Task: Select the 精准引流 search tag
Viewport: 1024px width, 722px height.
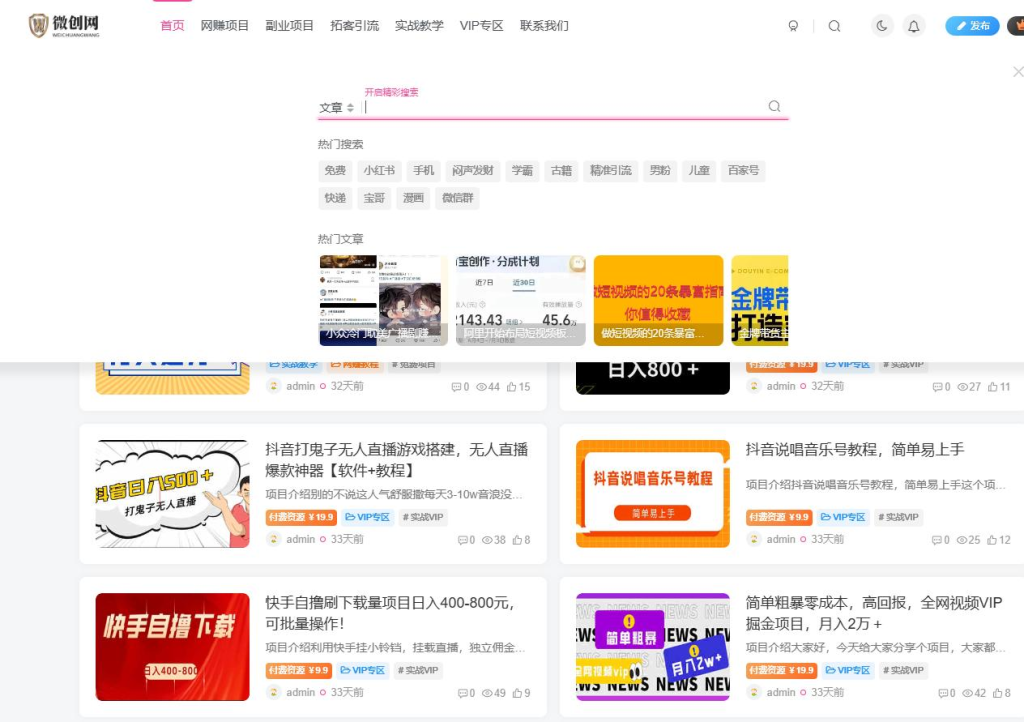Action: pyautogui.click(x=611, y=170)
